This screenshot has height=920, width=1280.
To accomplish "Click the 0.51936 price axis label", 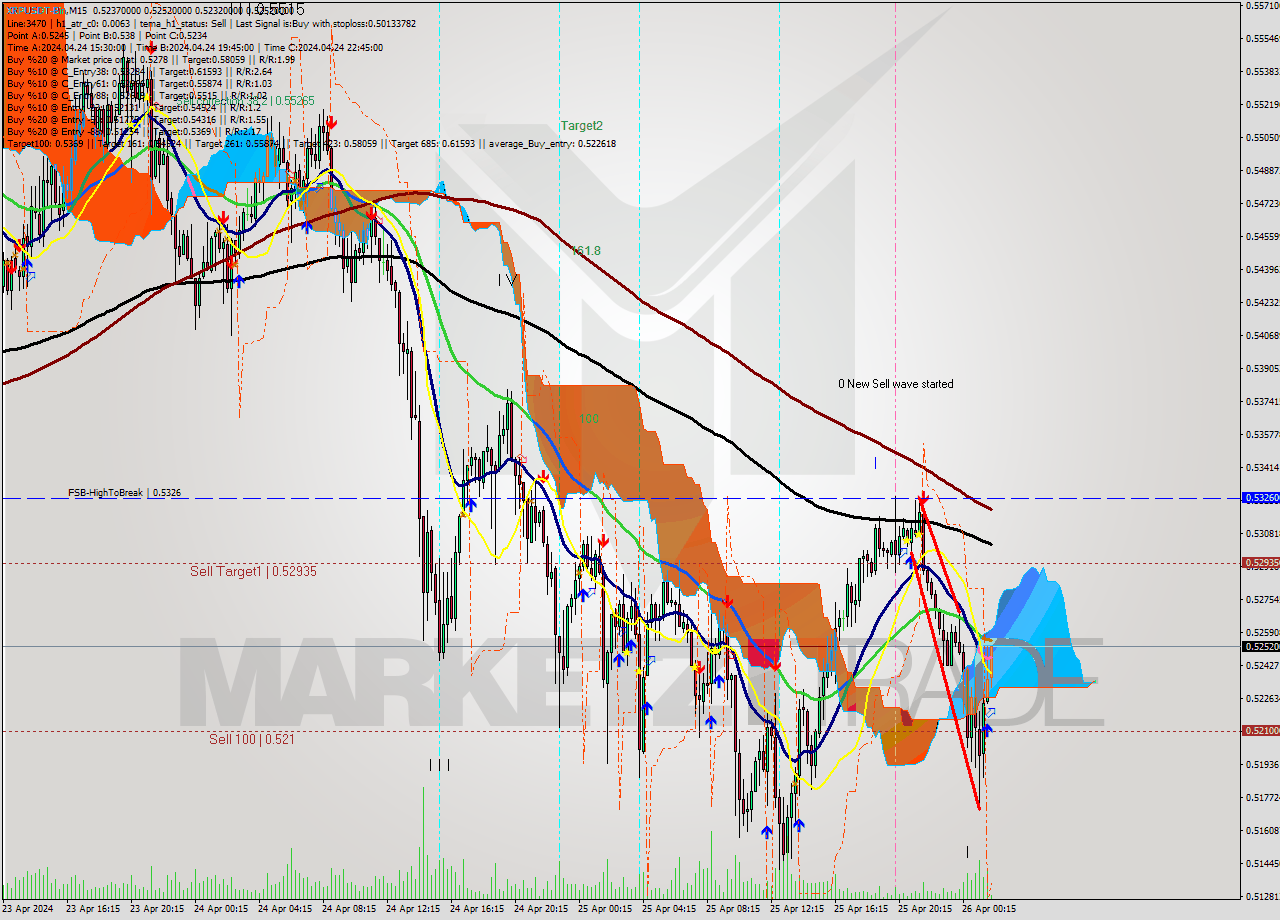I will point(1262,764).
